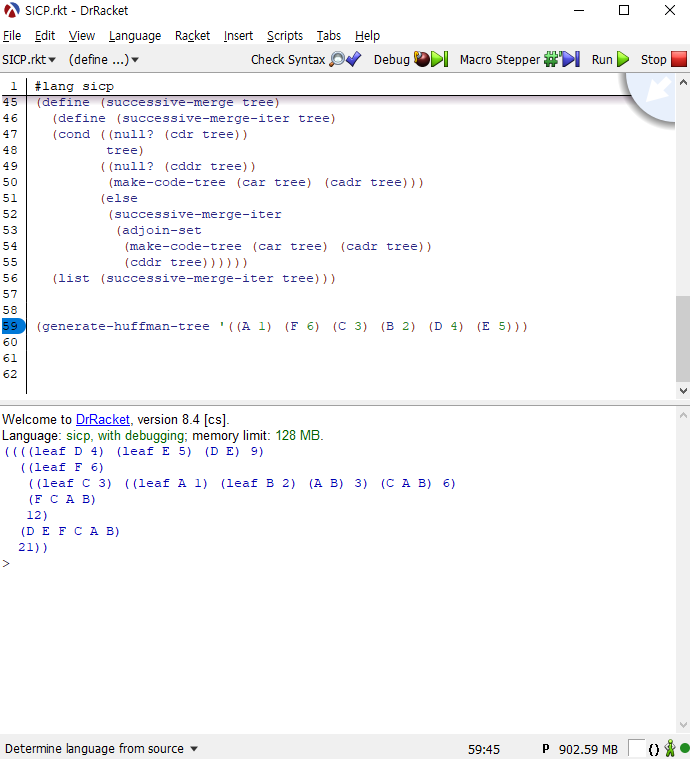Click the running man status icon
This screenshot has width=690, height=759.
[x=670, y=749]
